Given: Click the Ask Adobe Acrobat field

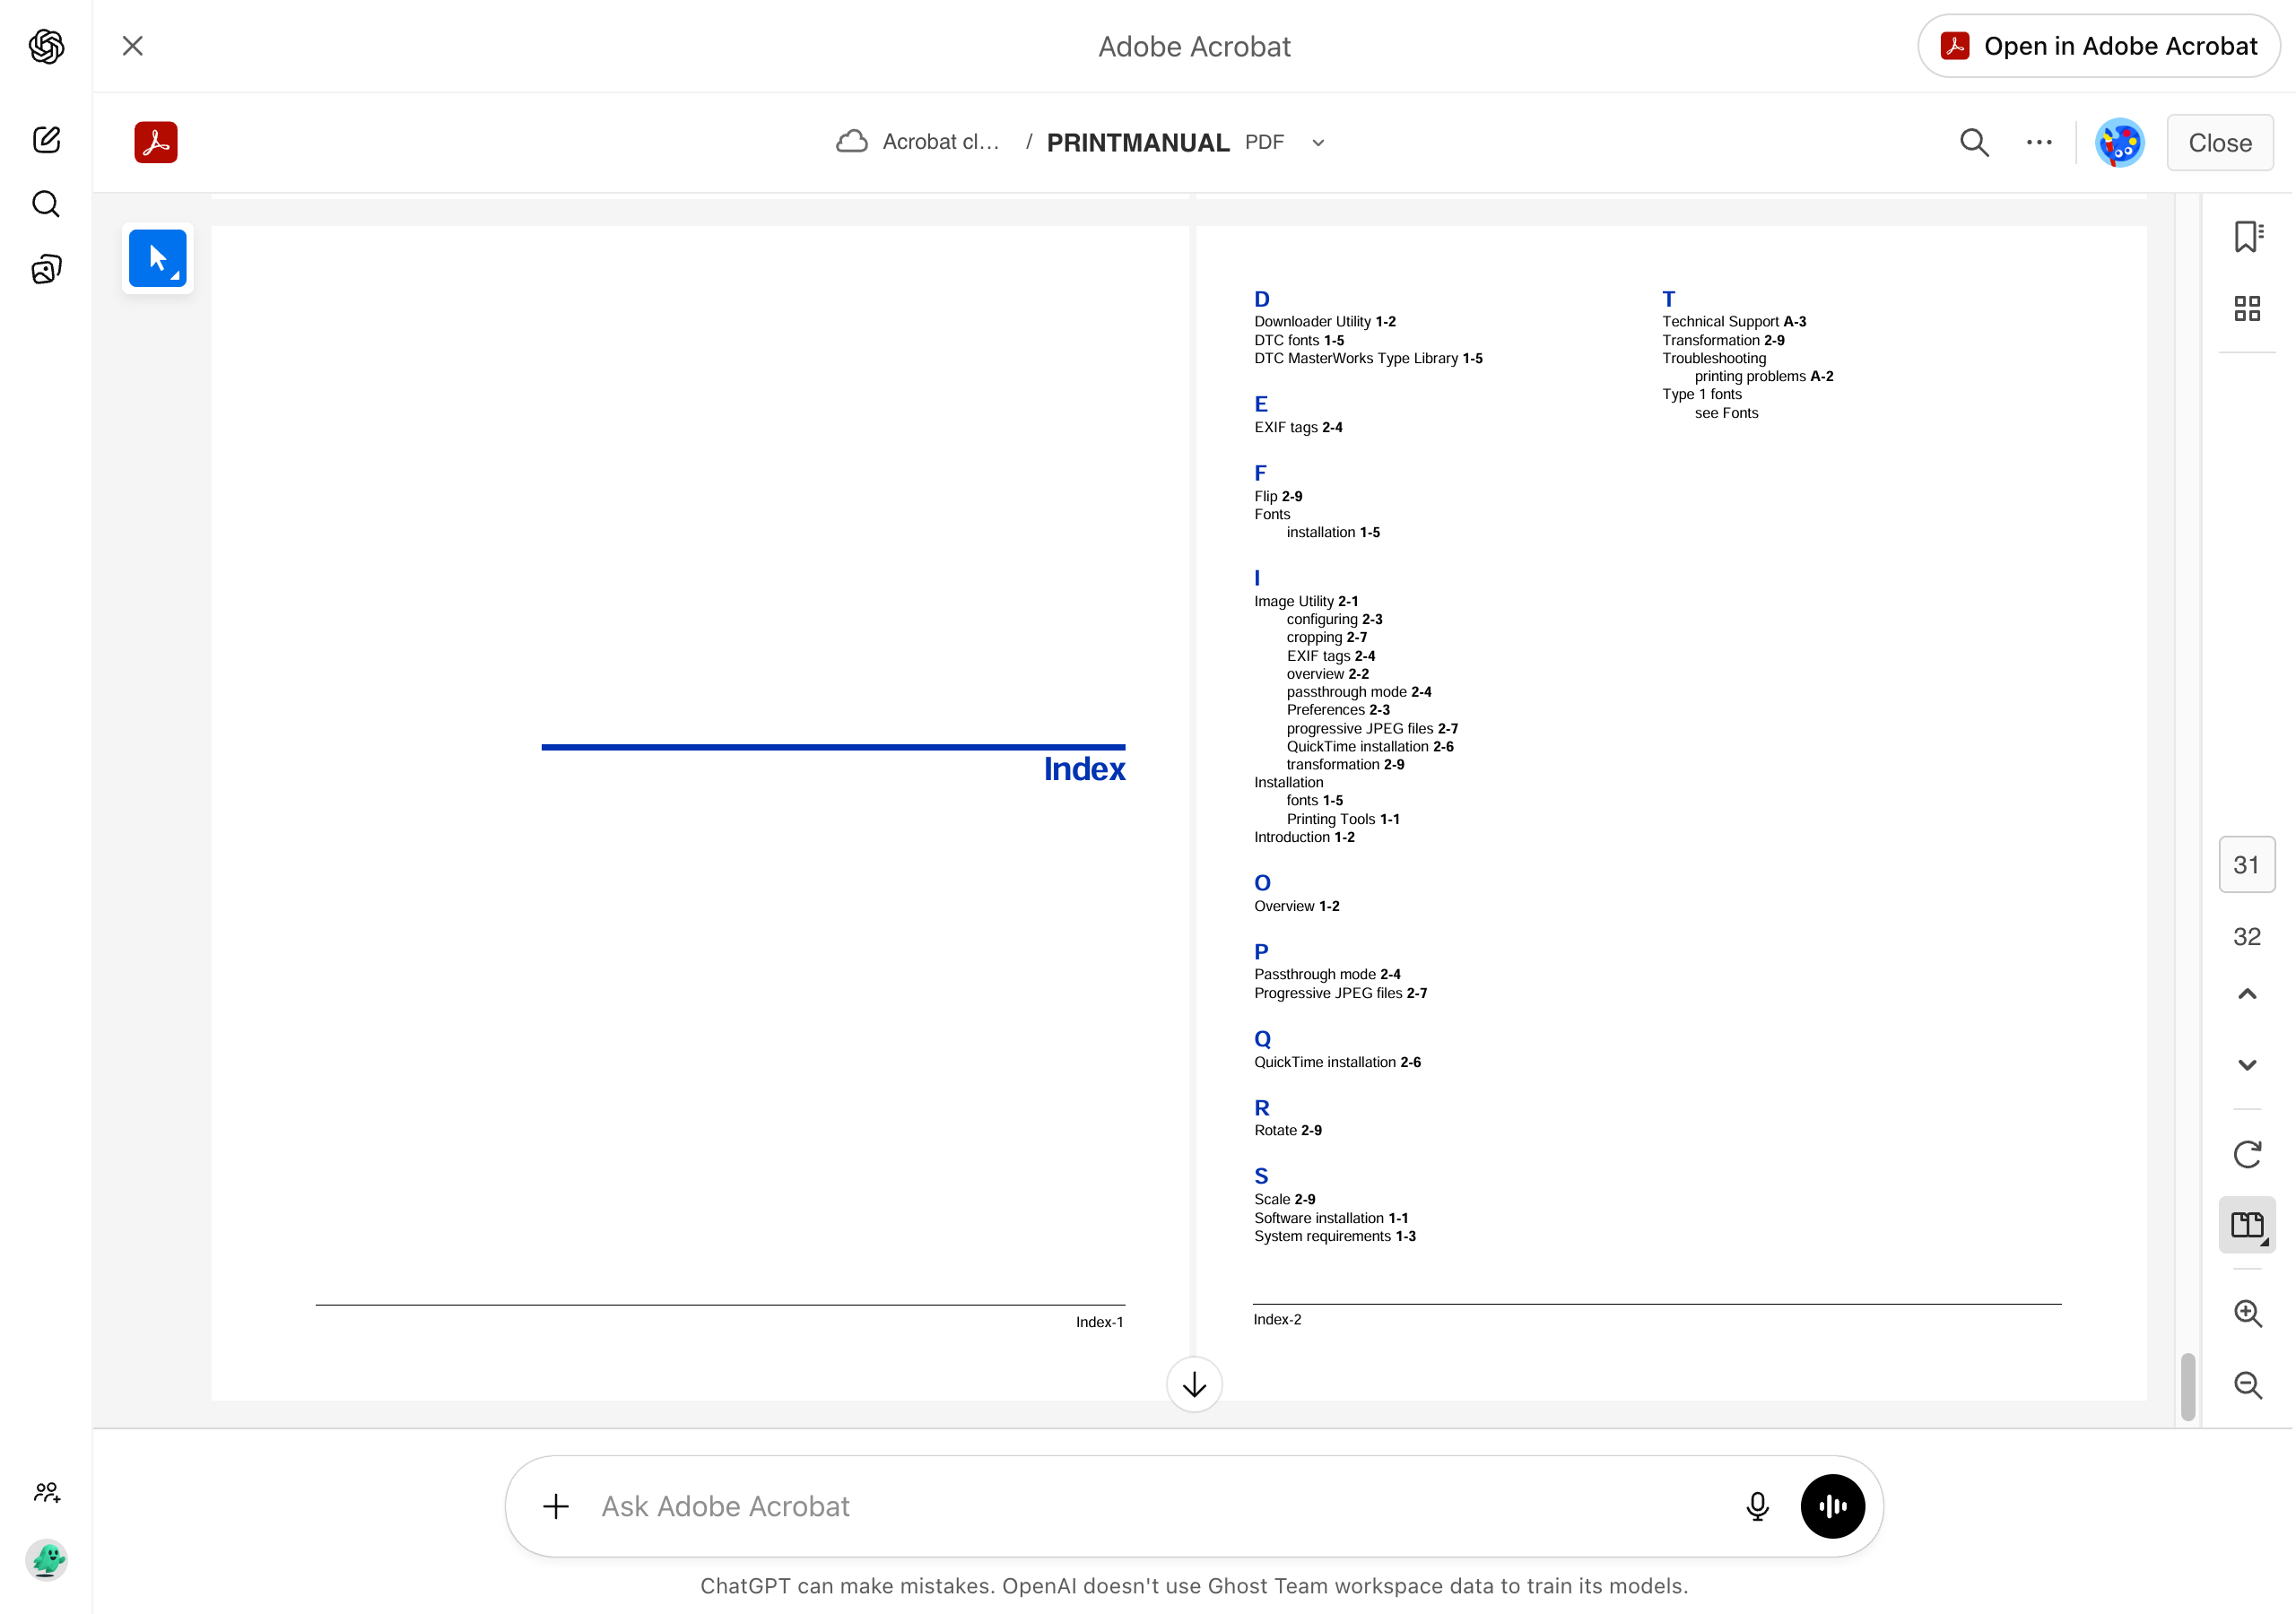Looking at the screenshot, I should (1150, 1506).
